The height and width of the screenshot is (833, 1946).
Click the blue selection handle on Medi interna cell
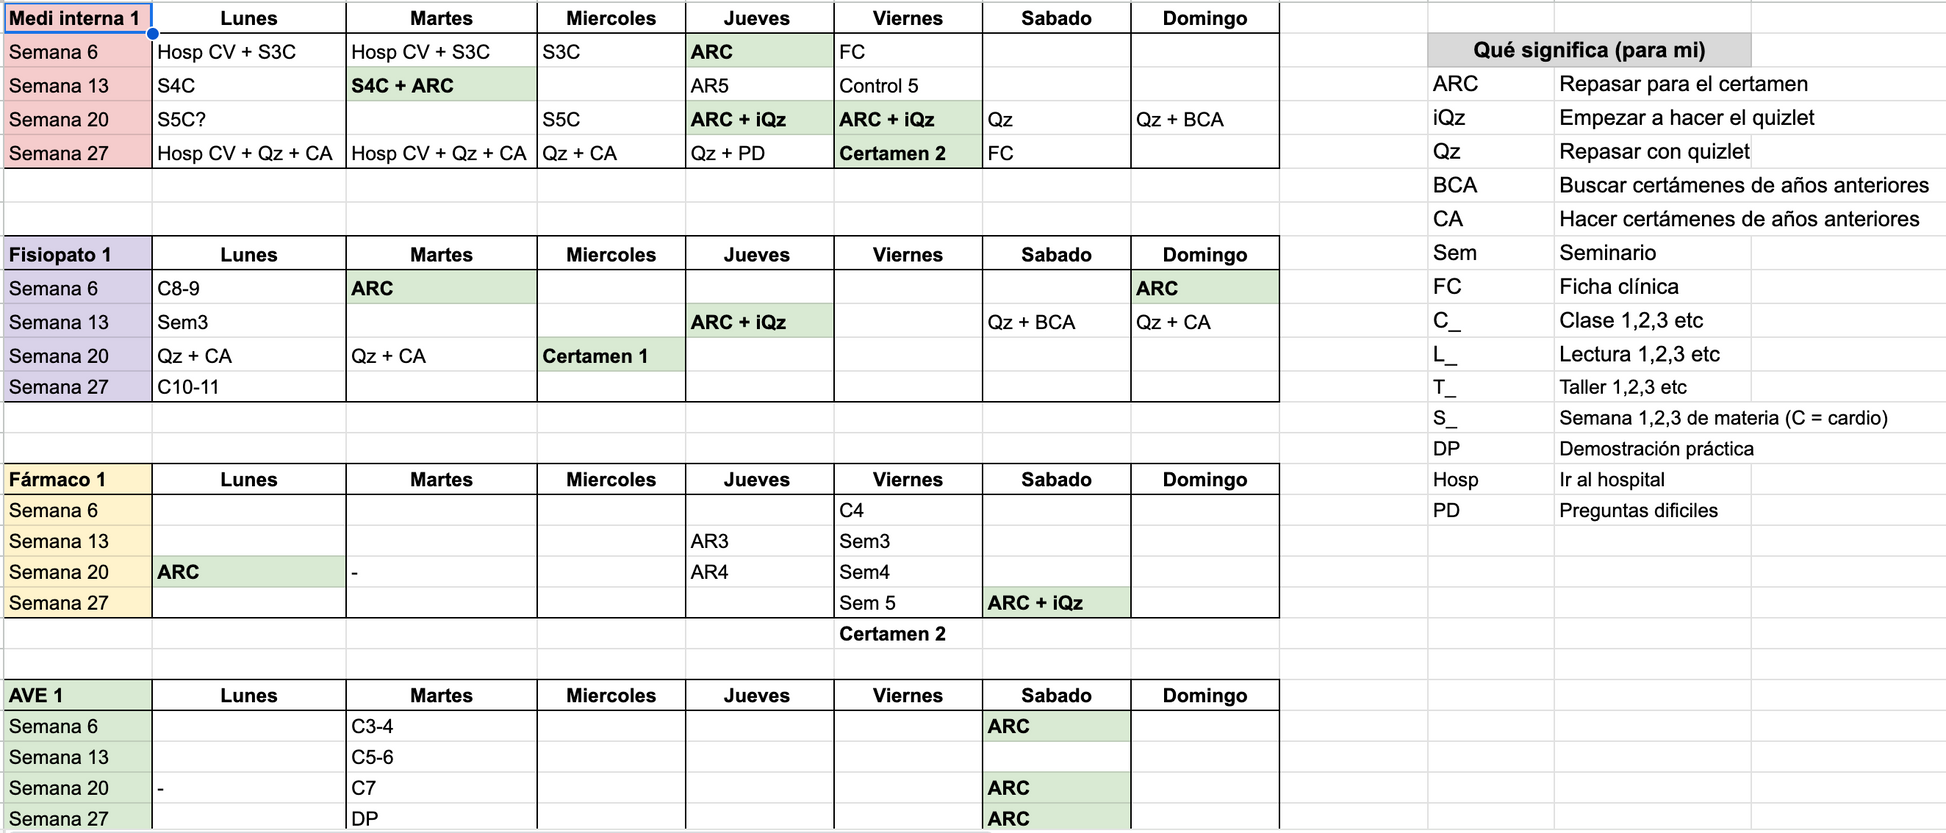coord(152,33)
